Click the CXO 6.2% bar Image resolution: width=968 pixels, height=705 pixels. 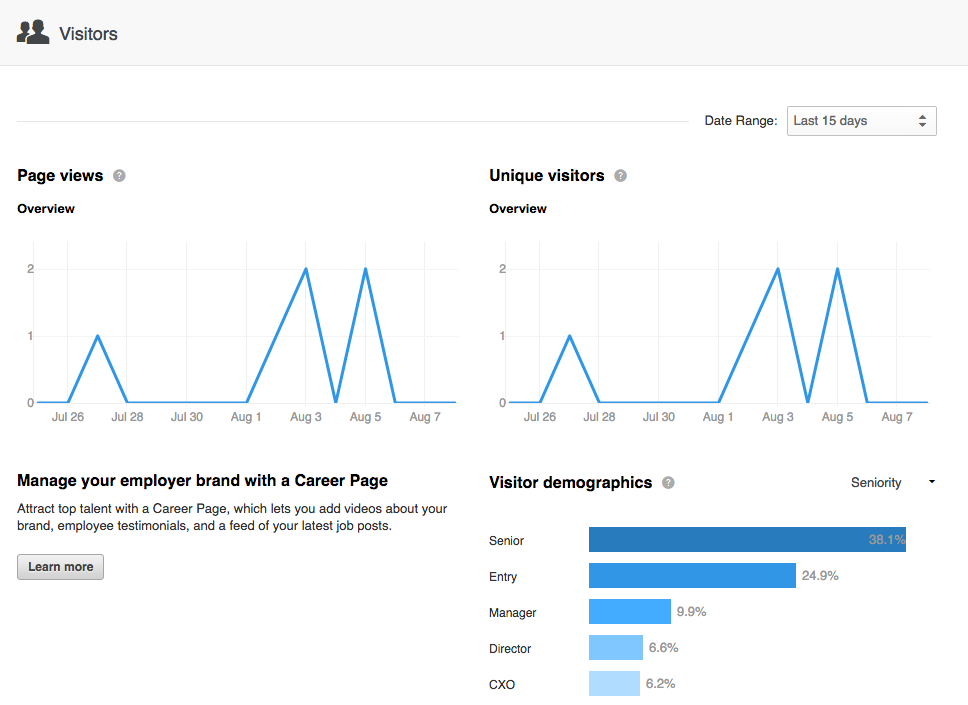pos(614,684)
